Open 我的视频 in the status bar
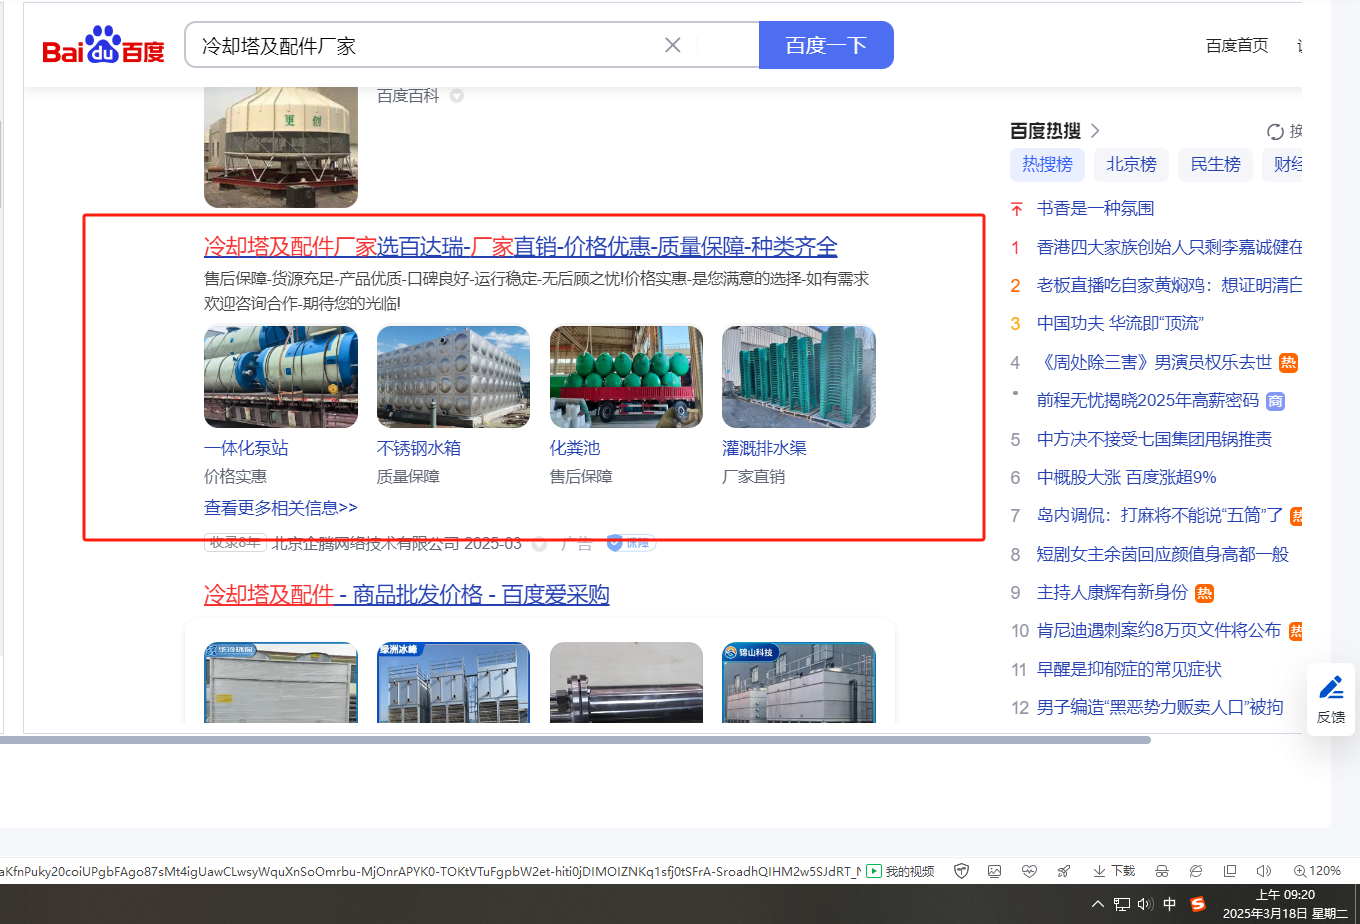This screenshot has height=924, width=1360. tap(900, 871)
